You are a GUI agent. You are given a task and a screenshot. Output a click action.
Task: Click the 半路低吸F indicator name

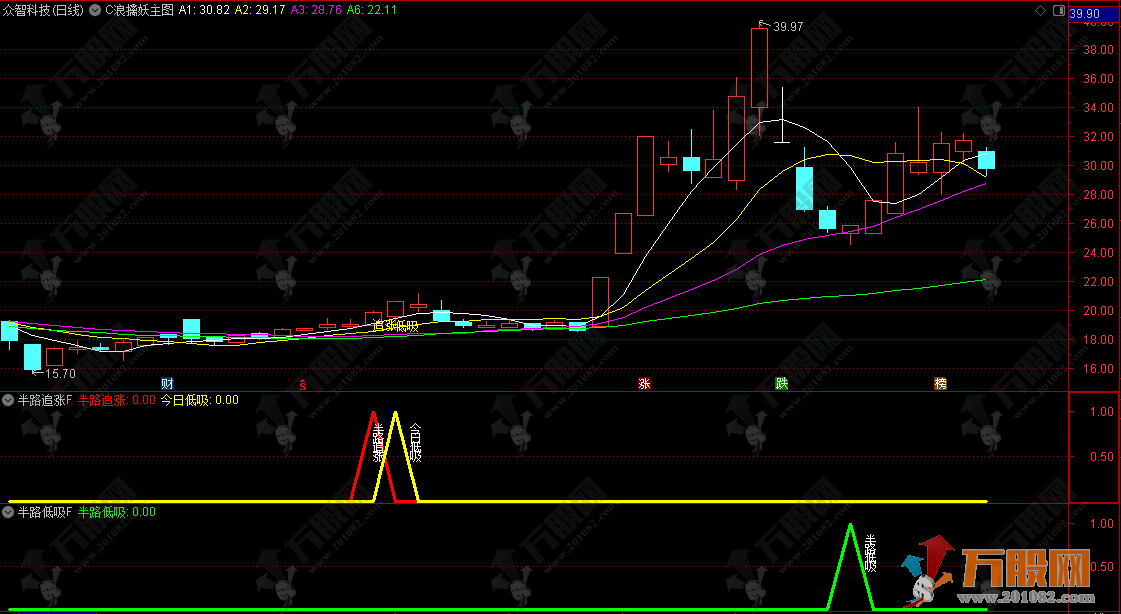pyautogui.click(x=44, y=512)
